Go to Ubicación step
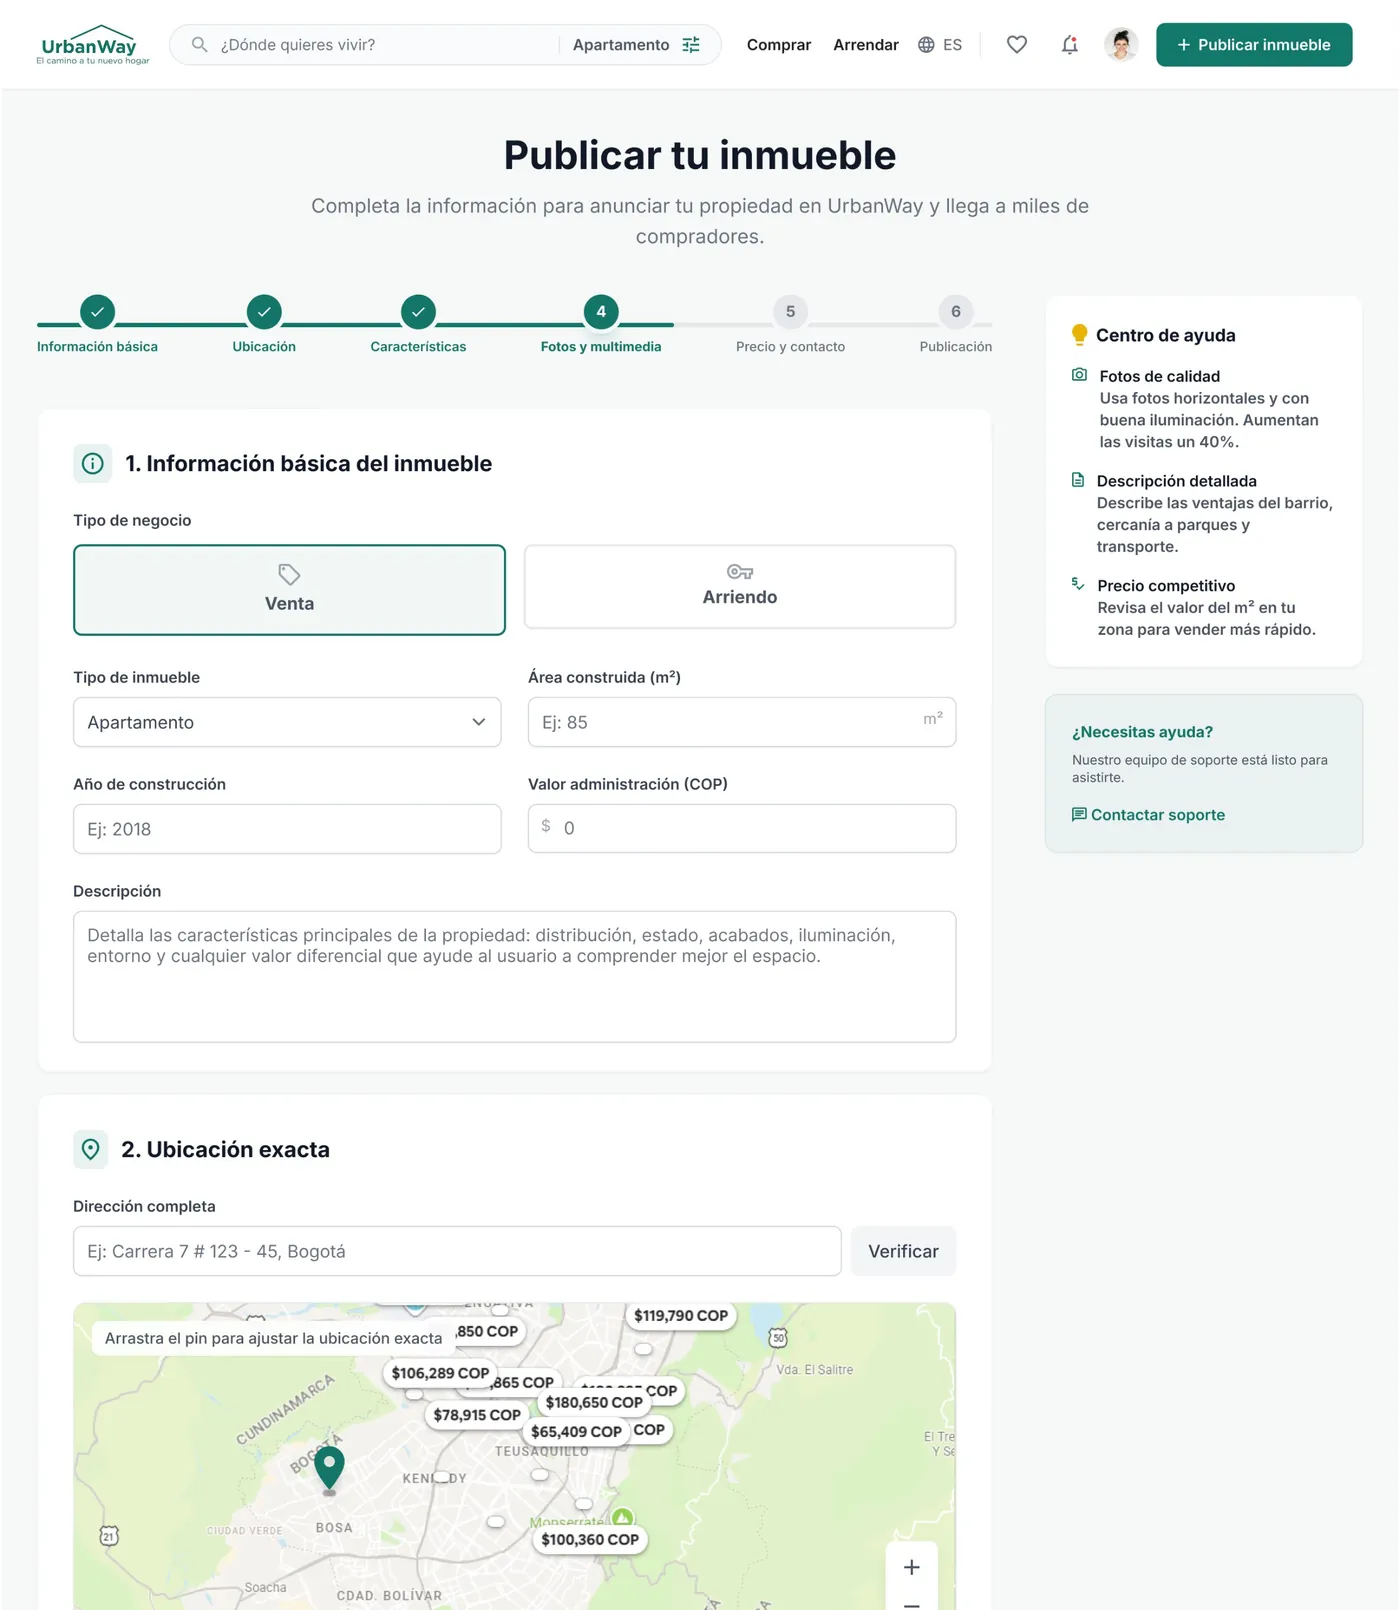The image size is (1400, 1610). [264, 325]
